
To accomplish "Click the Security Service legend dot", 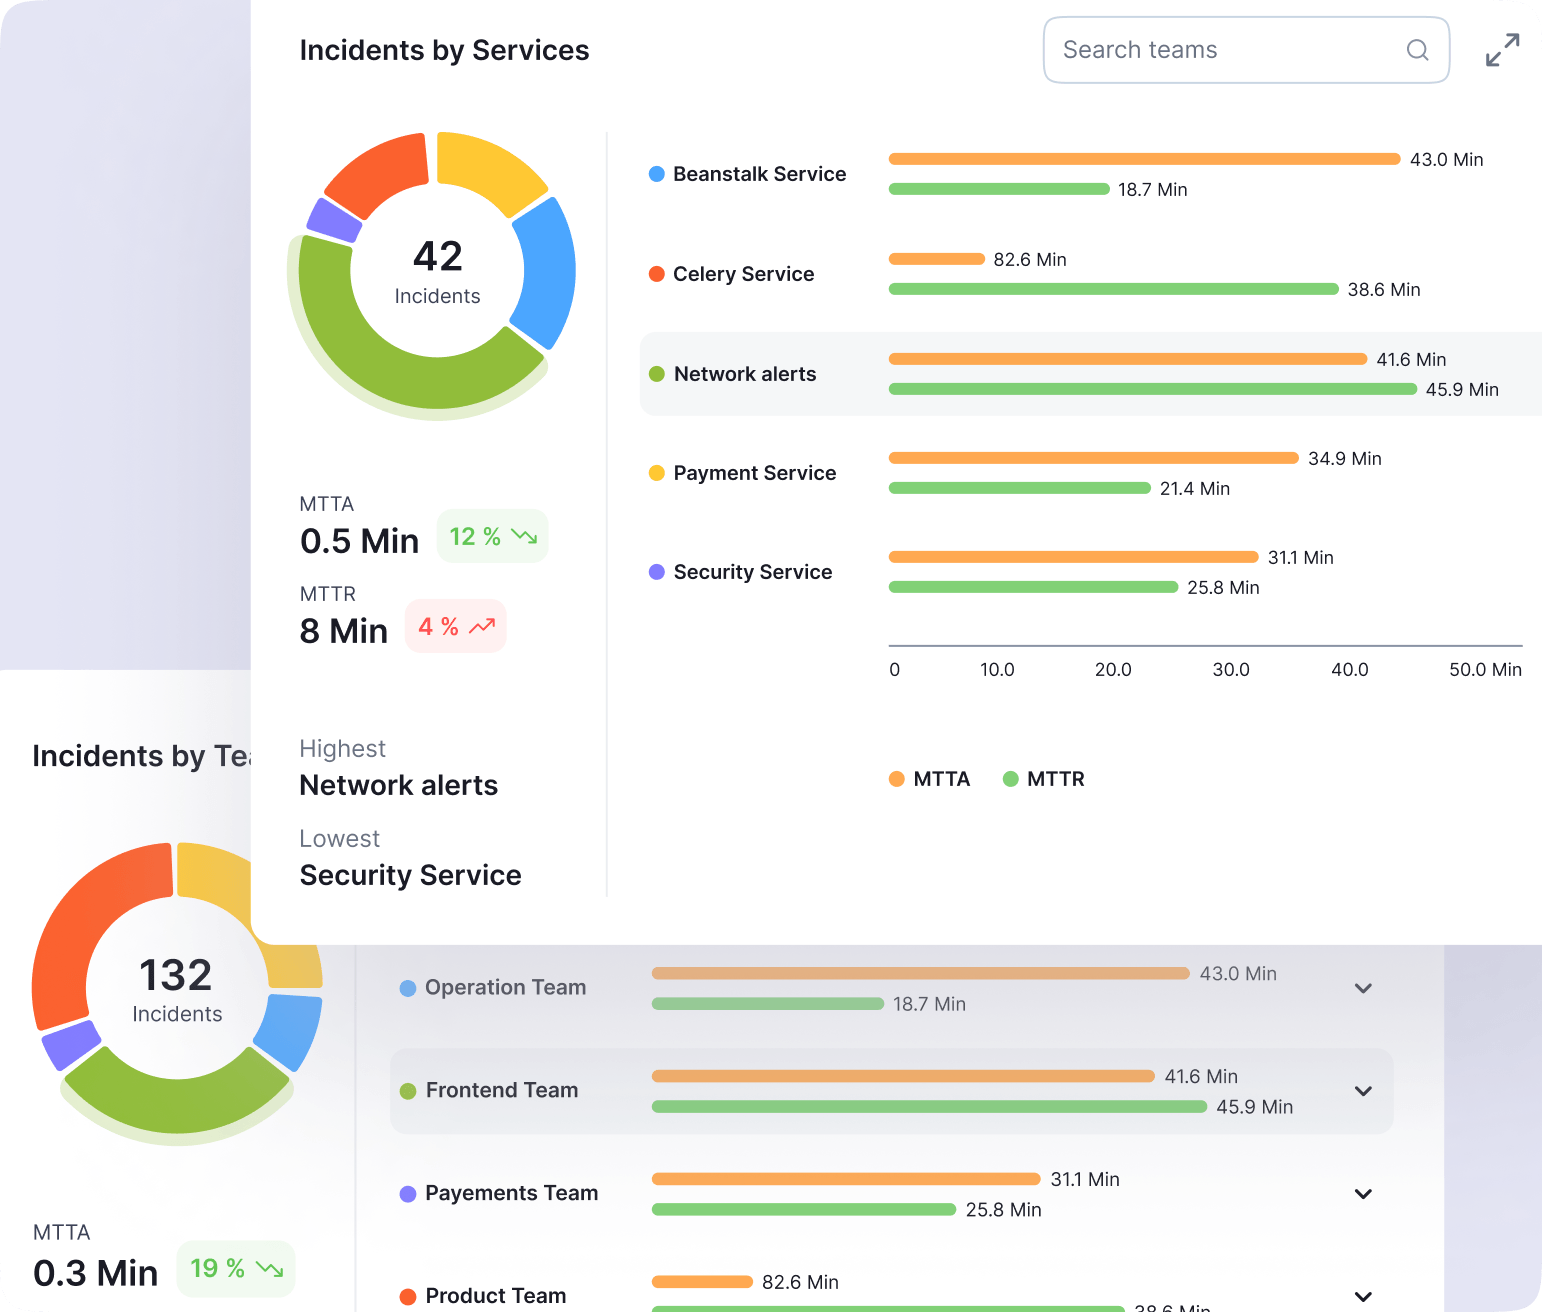I will [656, 571].
